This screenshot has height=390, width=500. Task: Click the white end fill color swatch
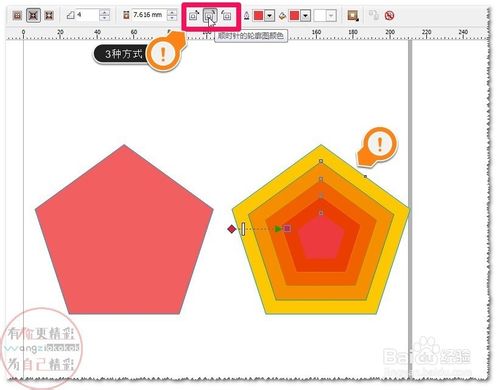[320, 15]
